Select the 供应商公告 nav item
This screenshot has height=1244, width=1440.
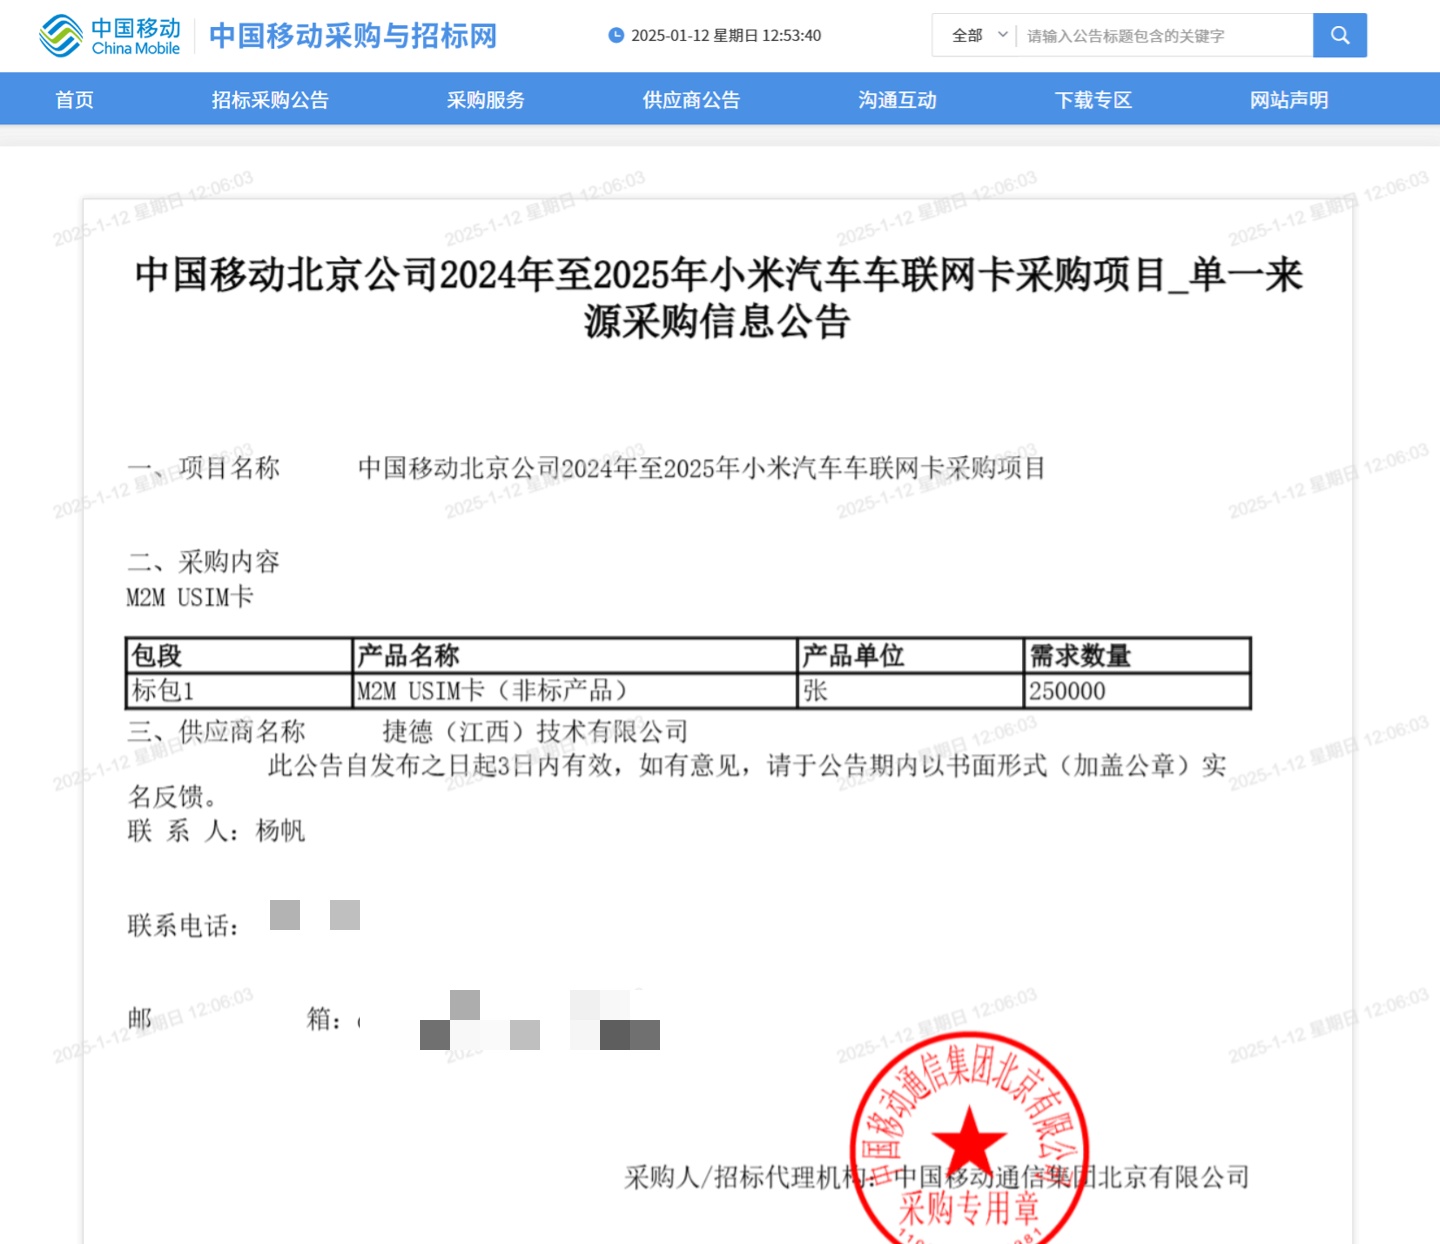(691, 99)
